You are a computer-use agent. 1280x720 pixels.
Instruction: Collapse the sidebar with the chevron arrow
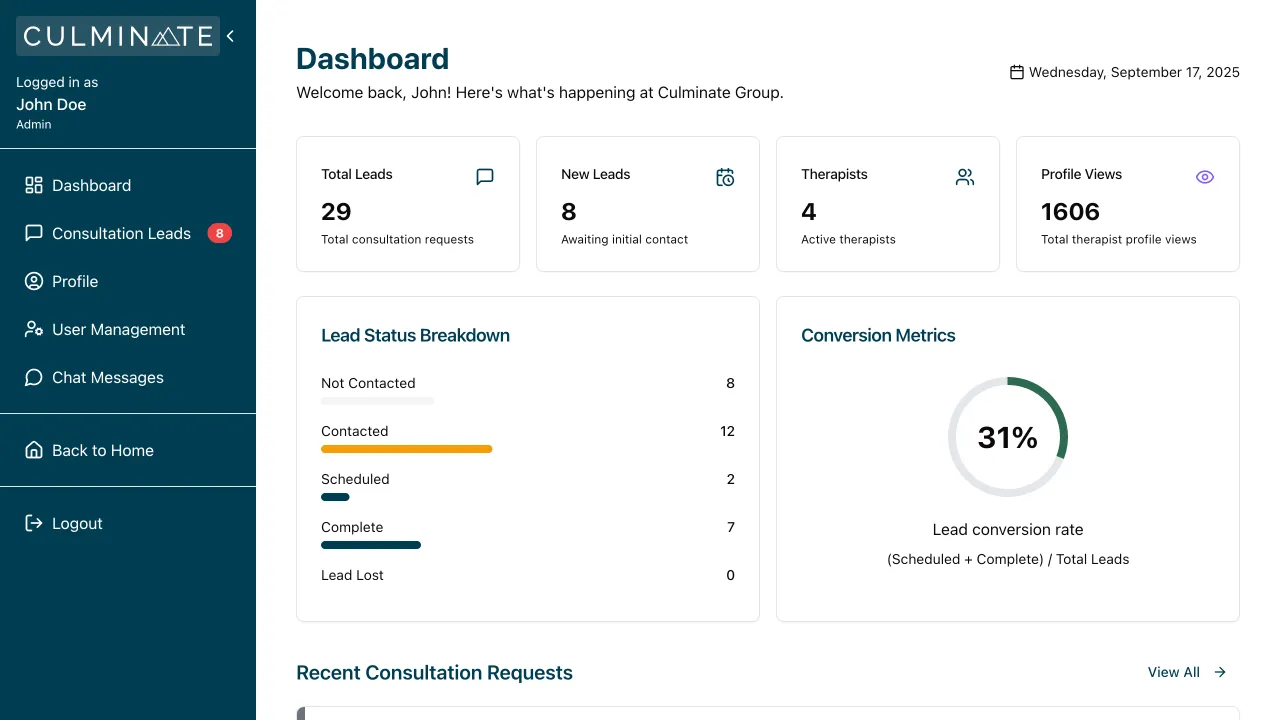click(x=230, y=36)
